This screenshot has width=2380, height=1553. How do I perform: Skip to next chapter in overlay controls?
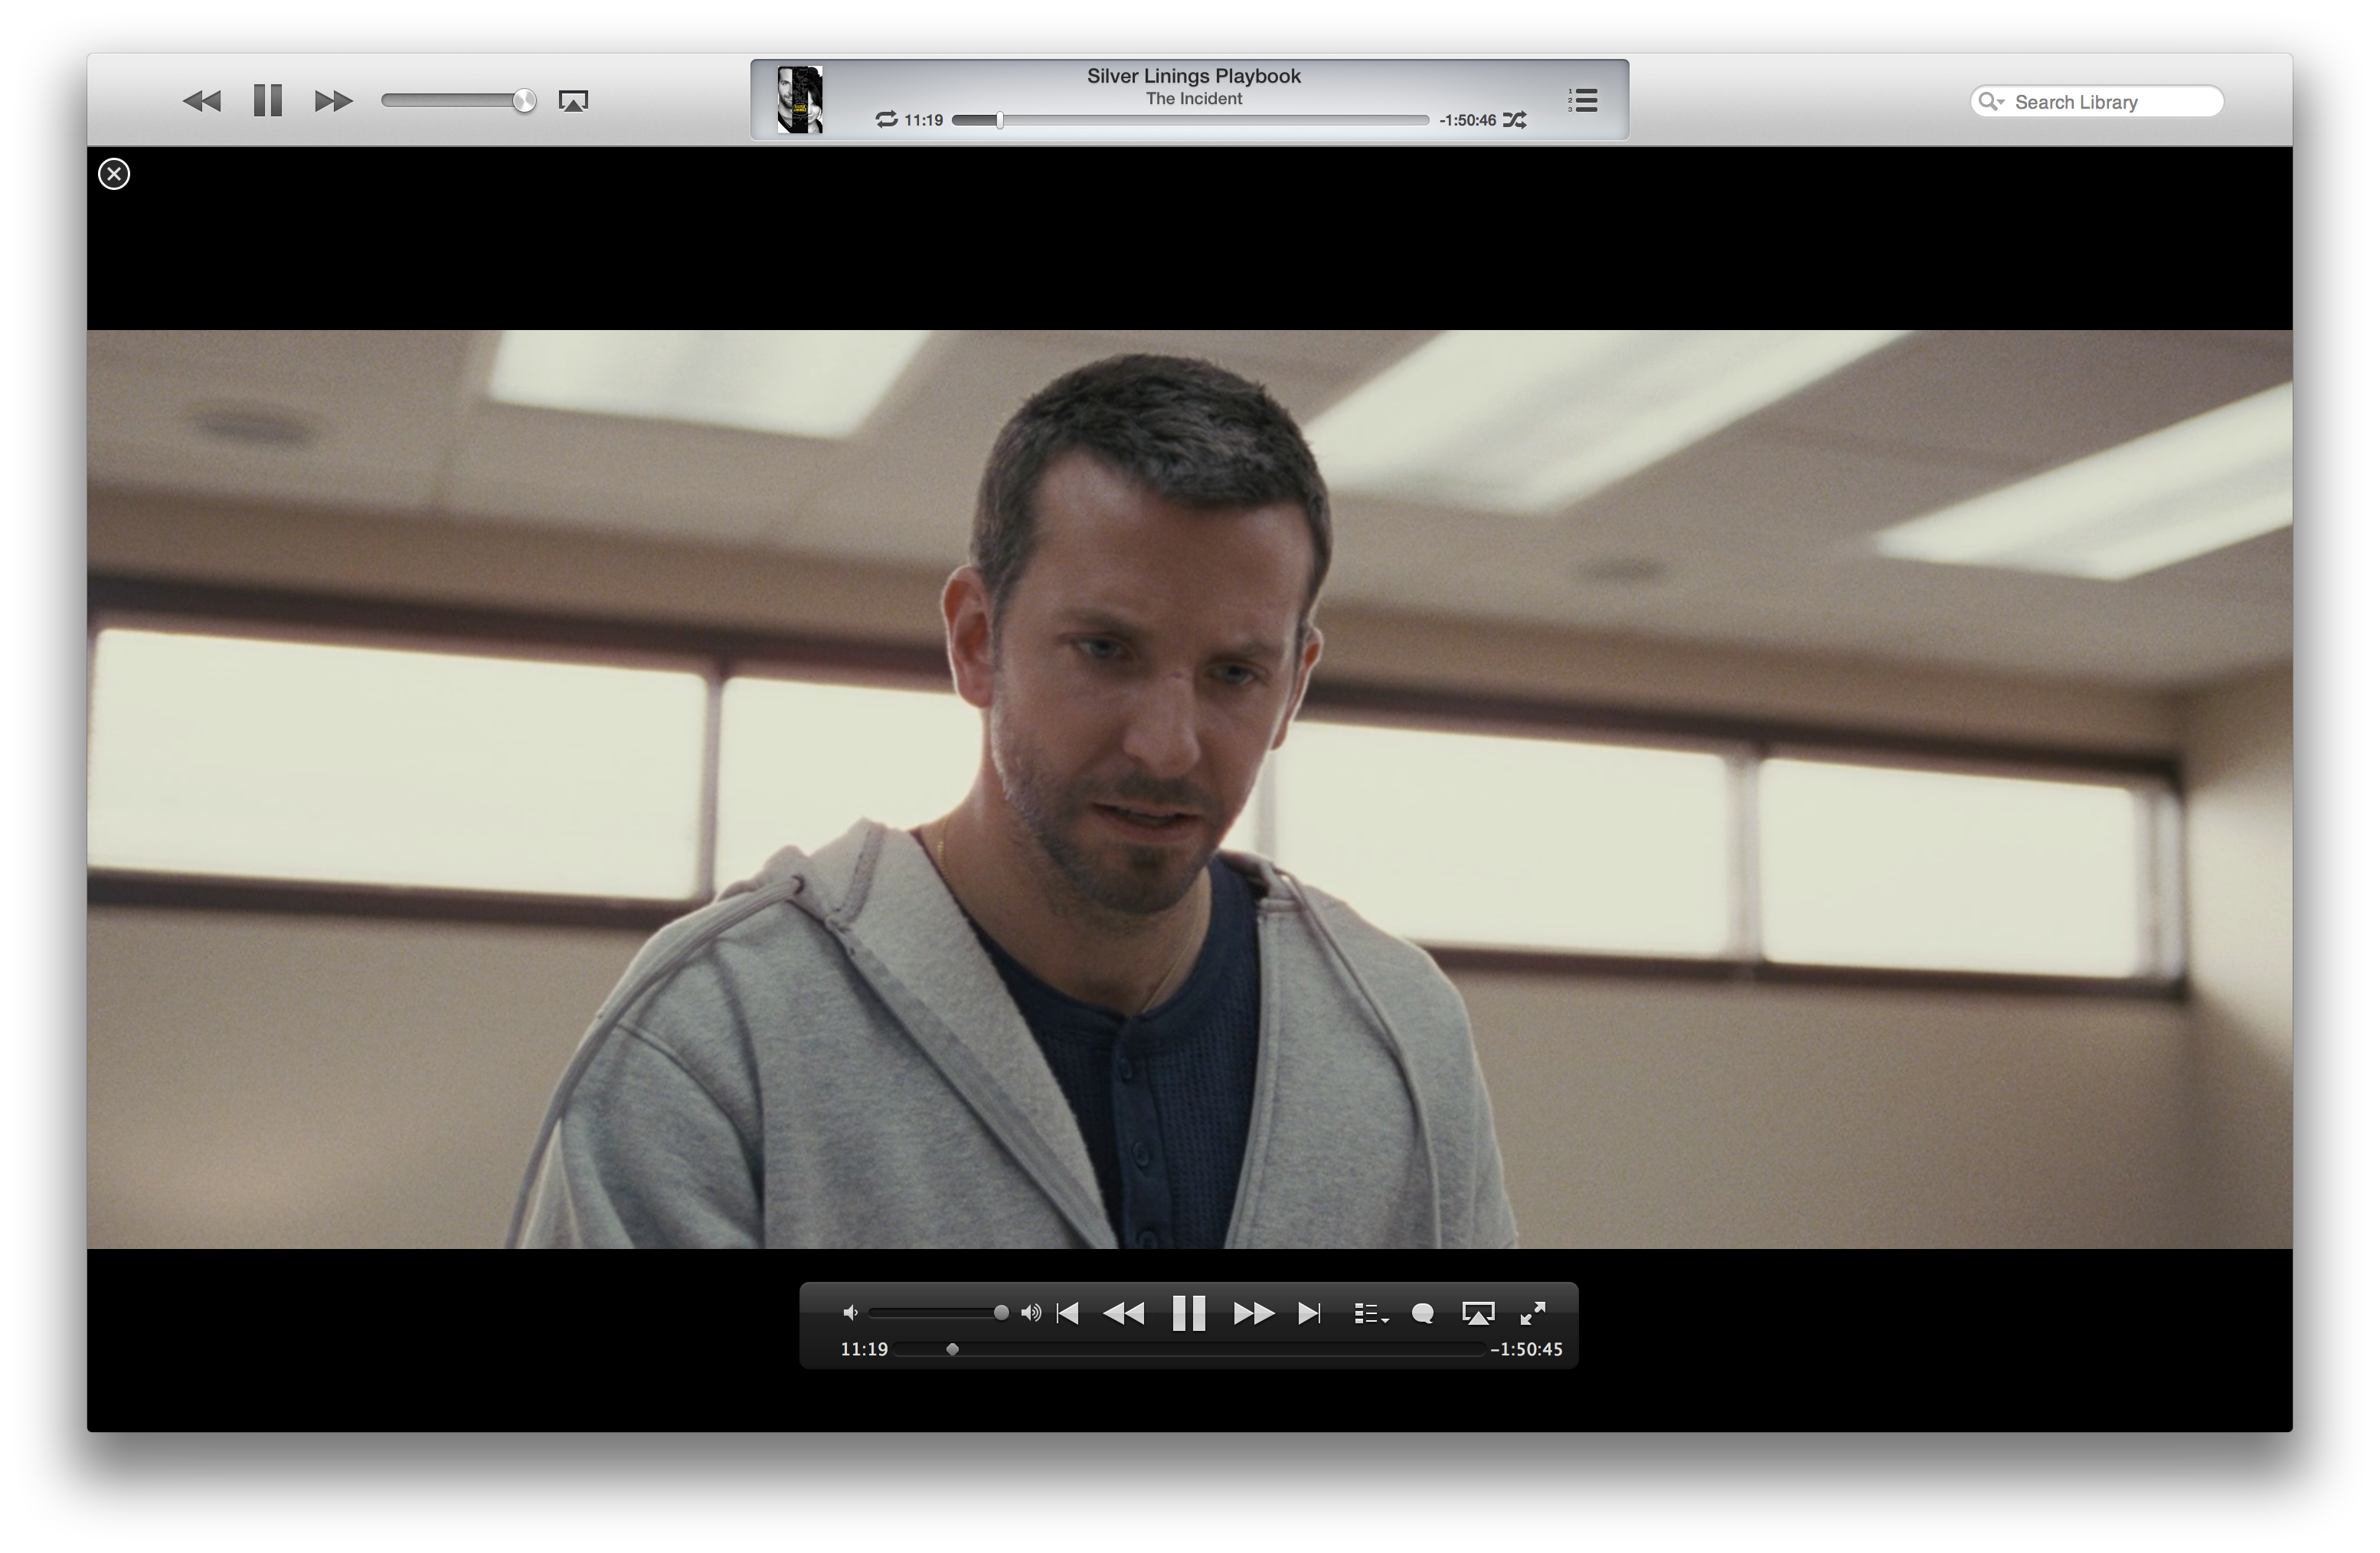1309,1313
